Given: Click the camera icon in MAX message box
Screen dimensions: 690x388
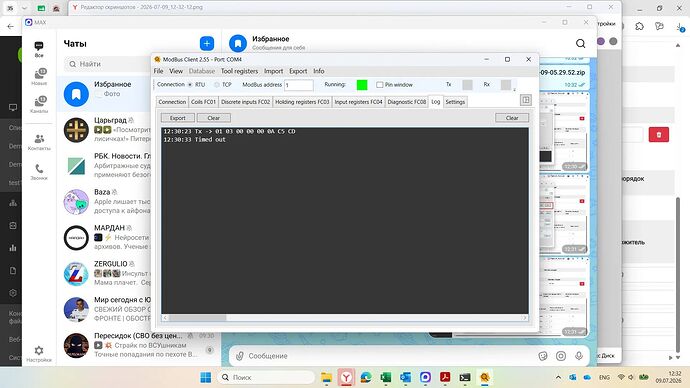Looking at the screenshot, I should [x=561, y=356].
